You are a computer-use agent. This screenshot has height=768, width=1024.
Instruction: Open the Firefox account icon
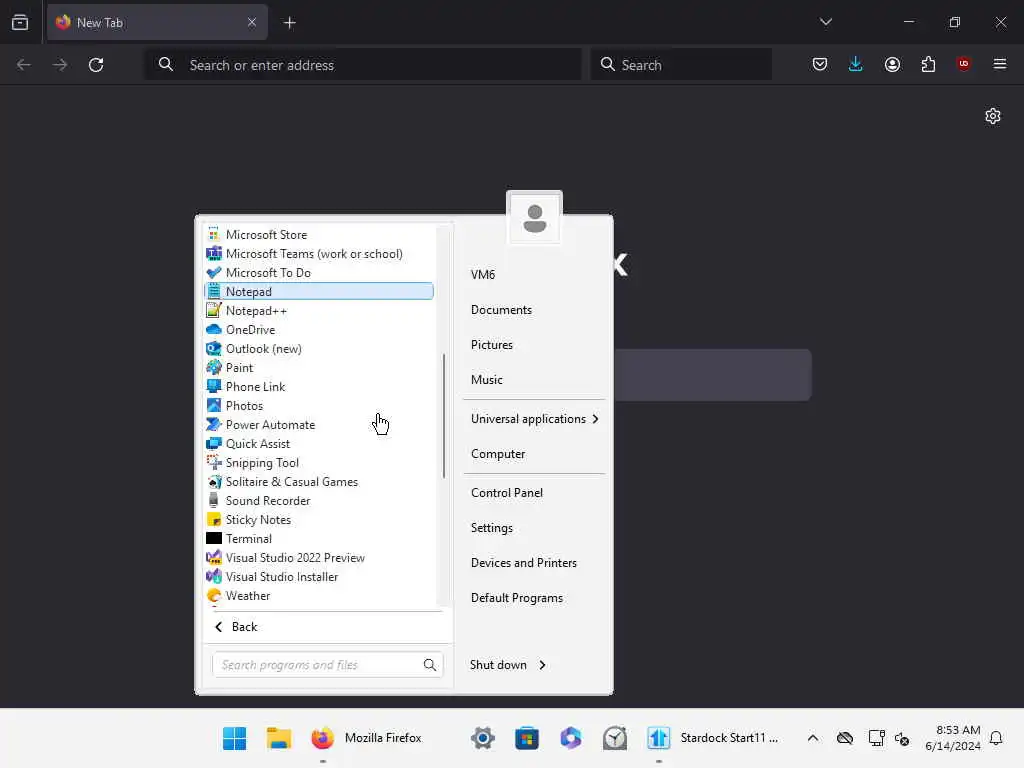[x=892, y=64]
